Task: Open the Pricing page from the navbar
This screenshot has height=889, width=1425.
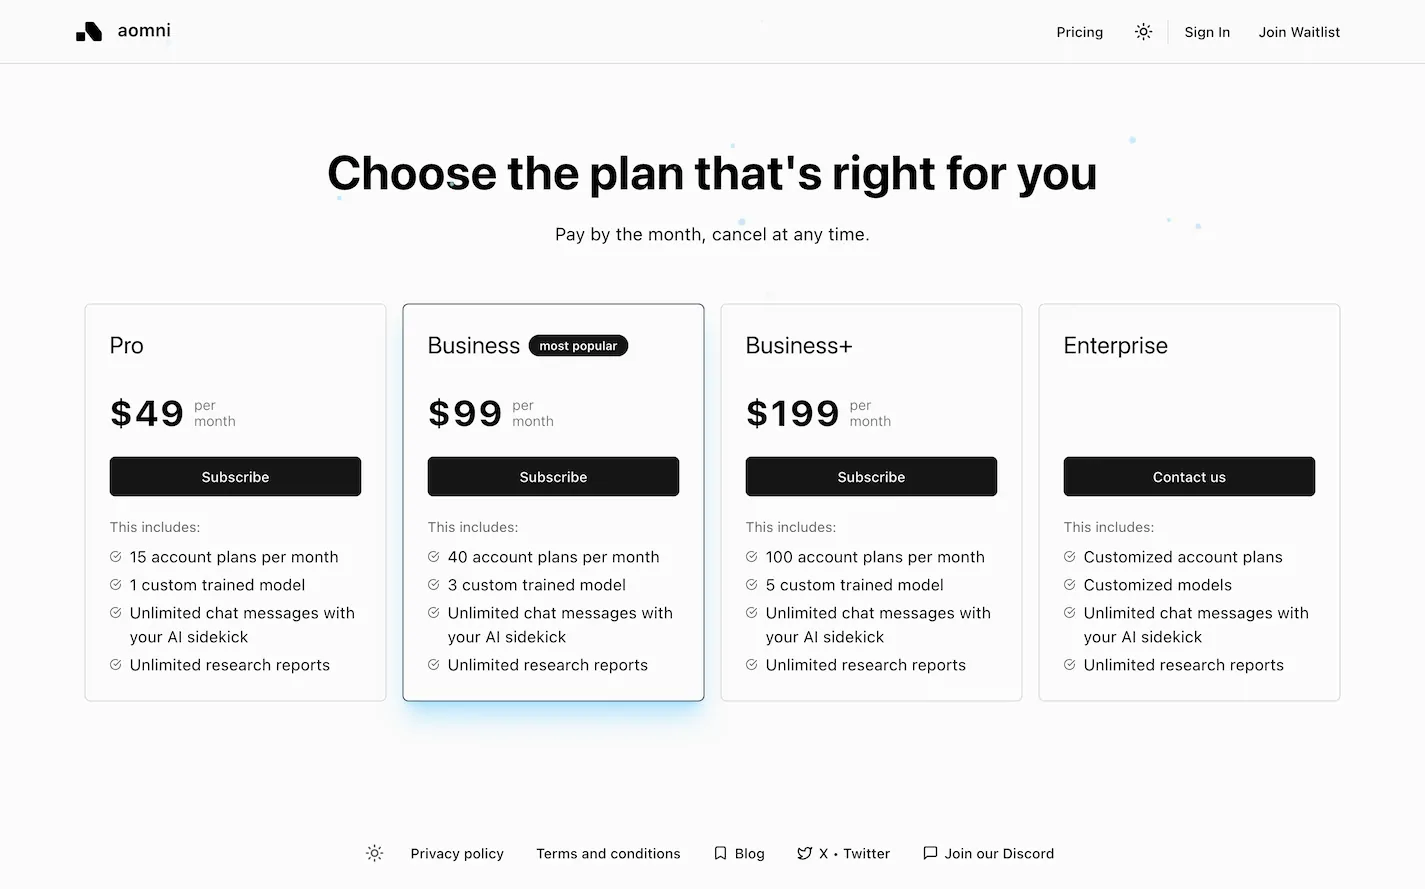Action: [1079, 31]
